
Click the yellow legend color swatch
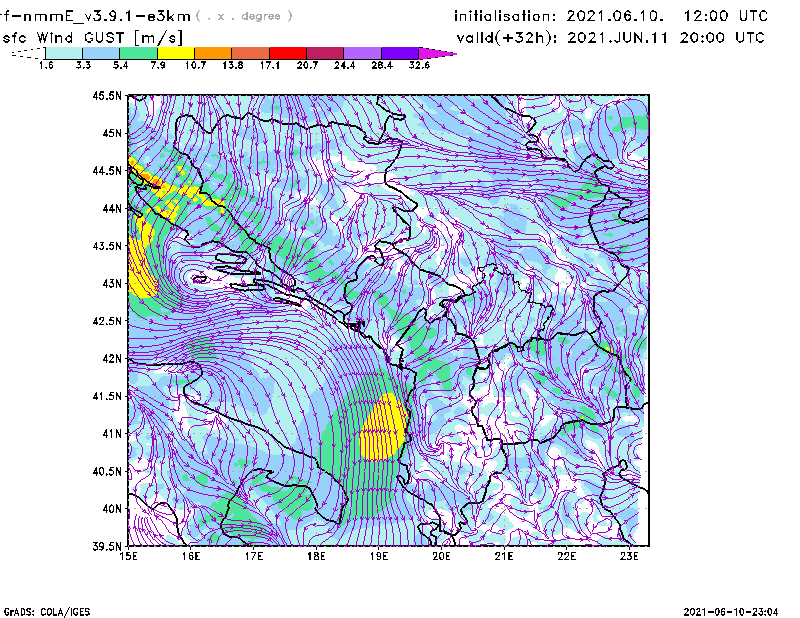(176, 53)
